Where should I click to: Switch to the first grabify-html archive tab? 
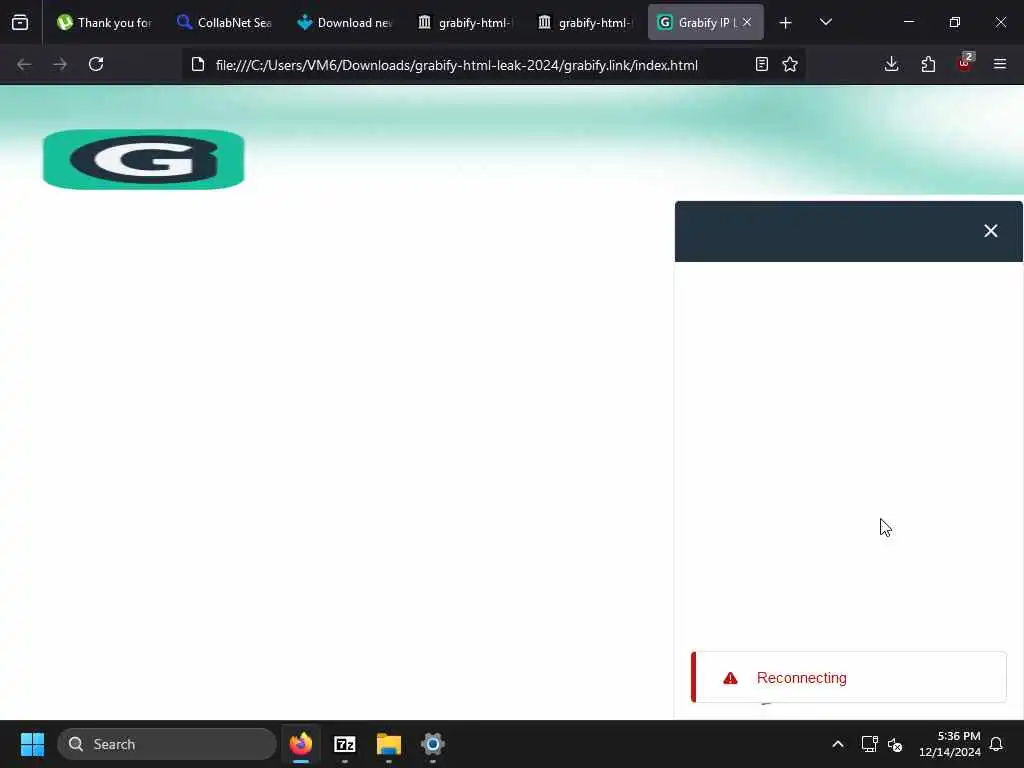pyautogui.click(x=465, y=23)
